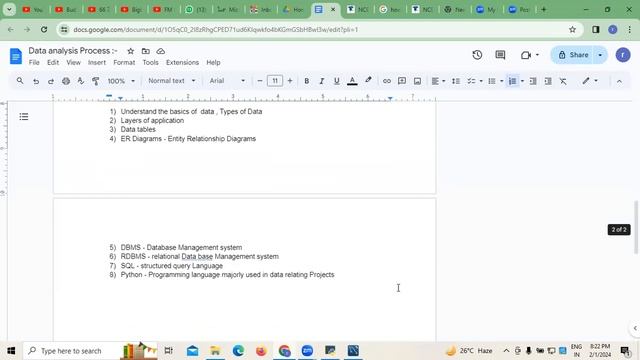Star the Data analysis Process document

pos(131,51)
